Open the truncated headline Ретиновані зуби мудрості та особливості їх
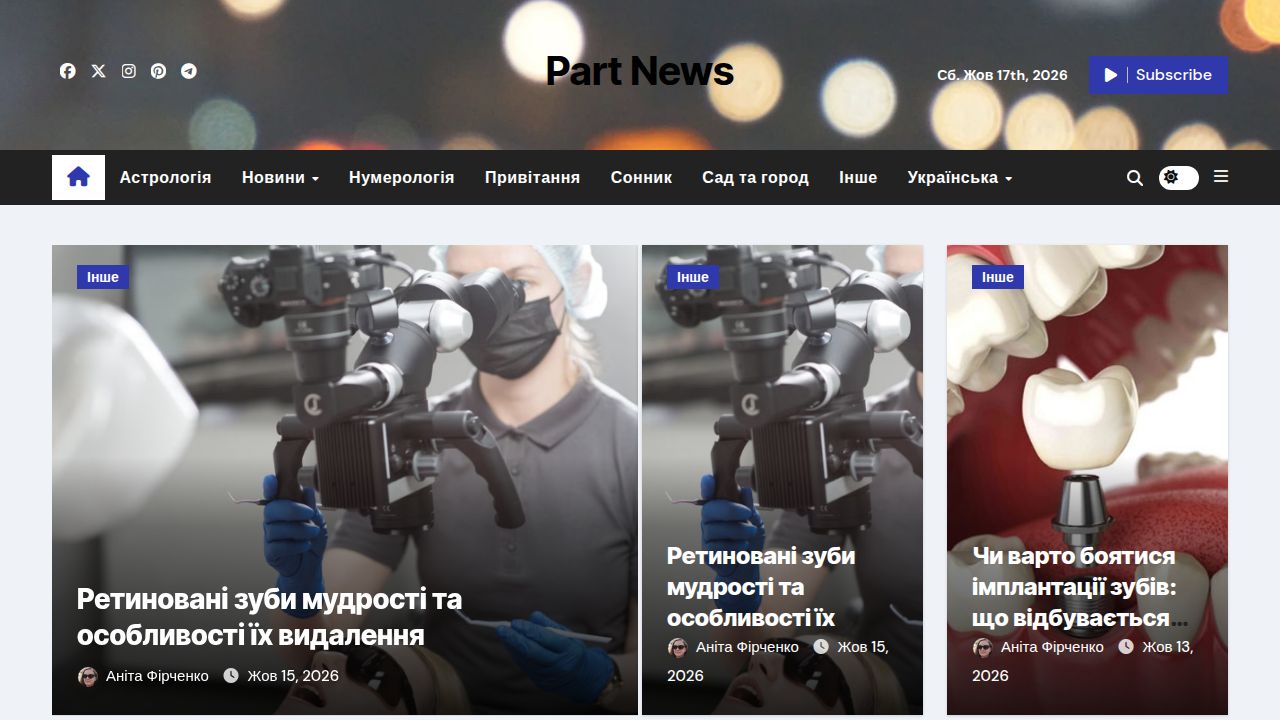The width and height of the screenshot is (1280, 720). click(761, 586)
